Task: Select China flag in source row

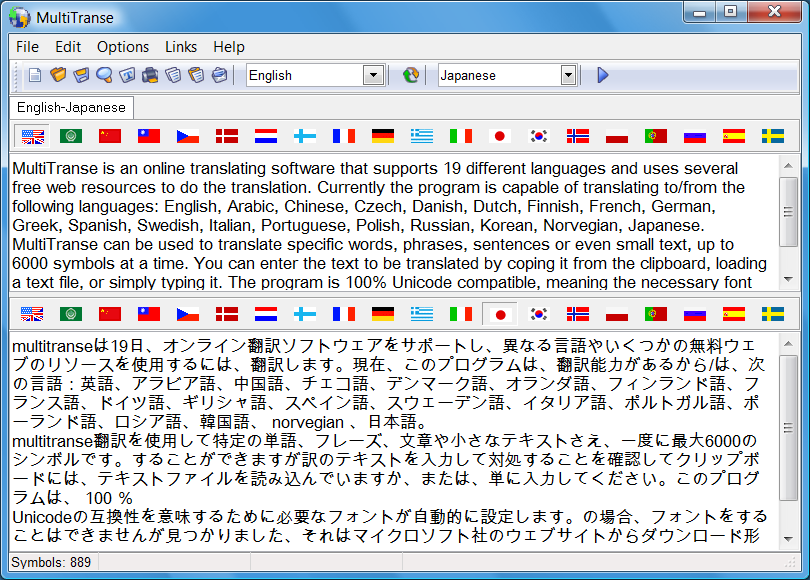Action: 110,136
